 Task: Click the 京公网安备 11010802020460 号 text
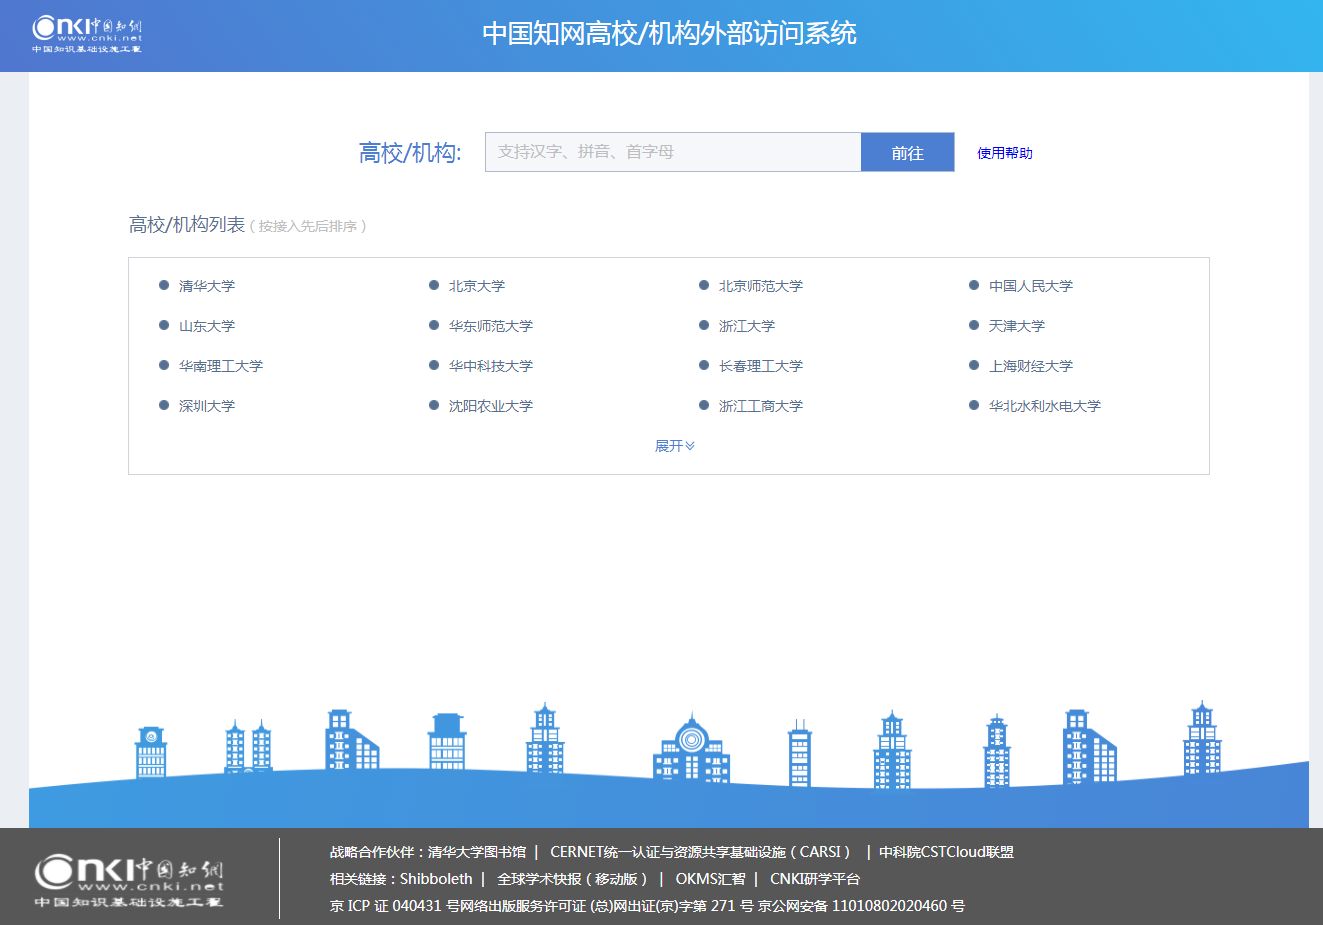pos(862,906)
